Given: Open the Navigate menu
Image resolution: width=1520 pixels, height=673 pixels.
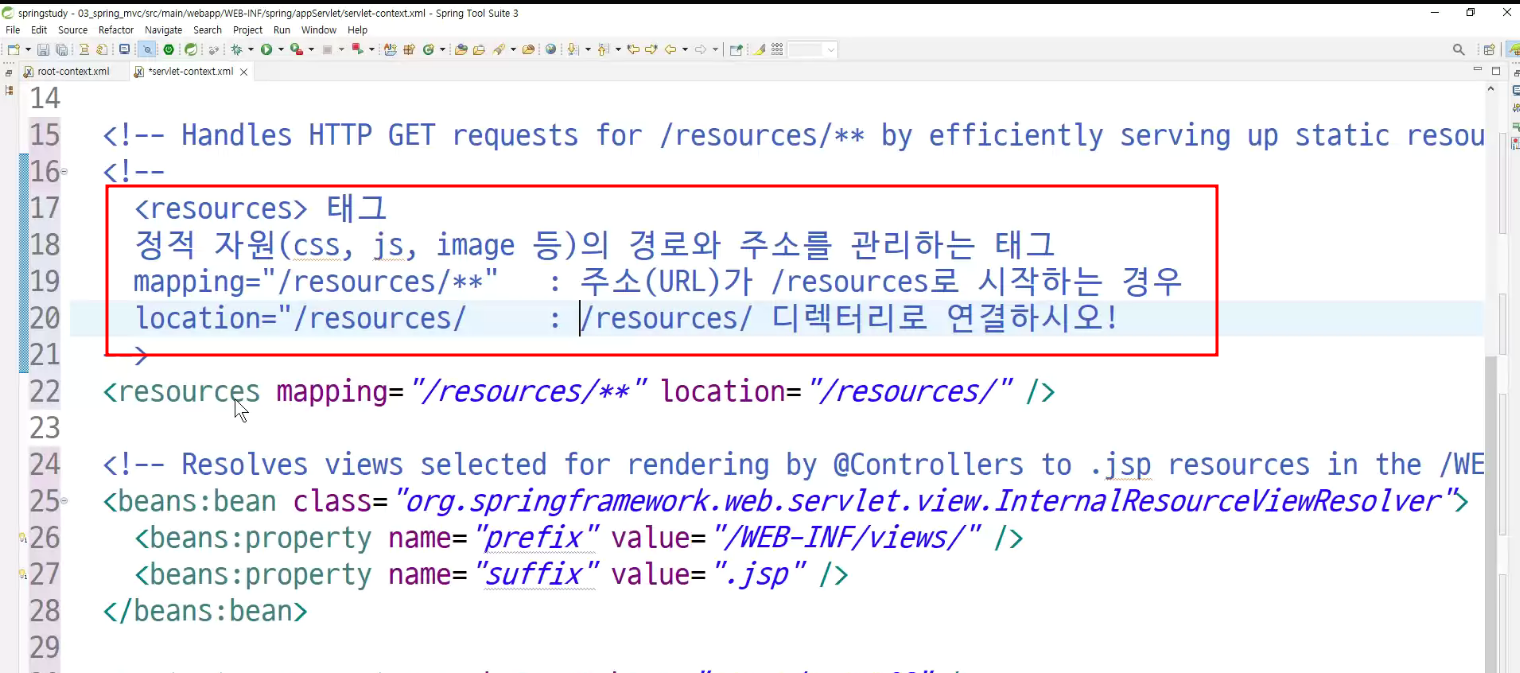Looking at the screenshot, I should 163,30.
